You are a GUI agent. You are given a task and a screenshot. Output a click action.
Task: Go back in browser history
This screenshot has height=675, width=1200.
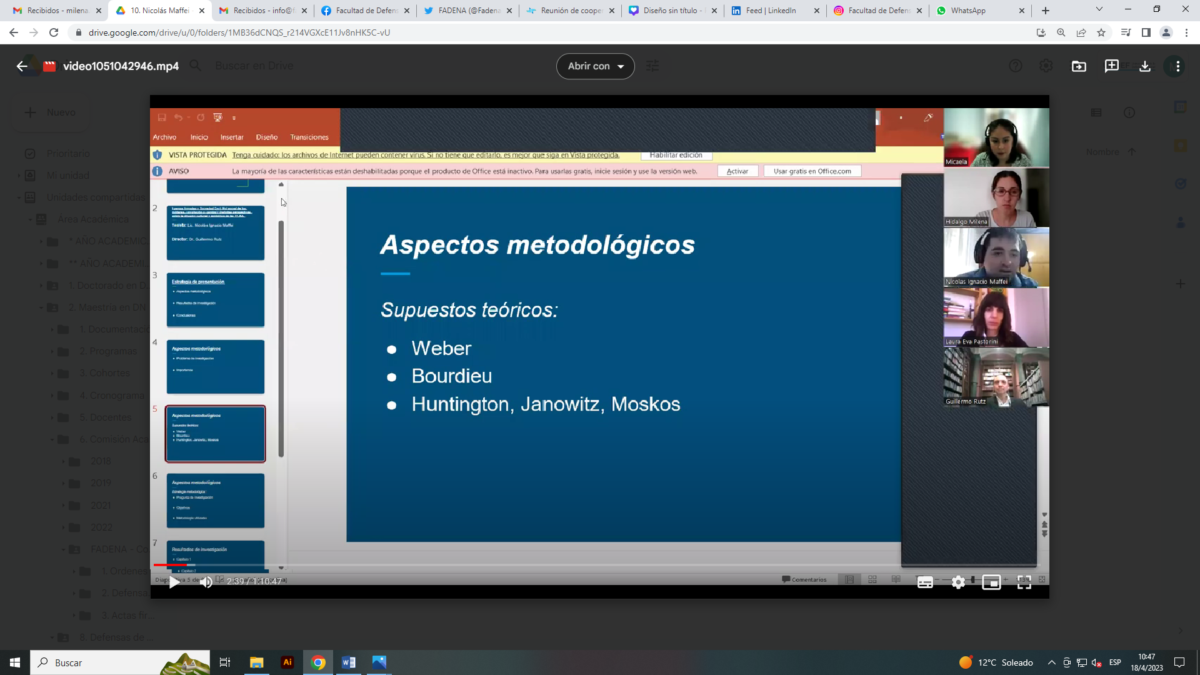[x=13, y=32]
